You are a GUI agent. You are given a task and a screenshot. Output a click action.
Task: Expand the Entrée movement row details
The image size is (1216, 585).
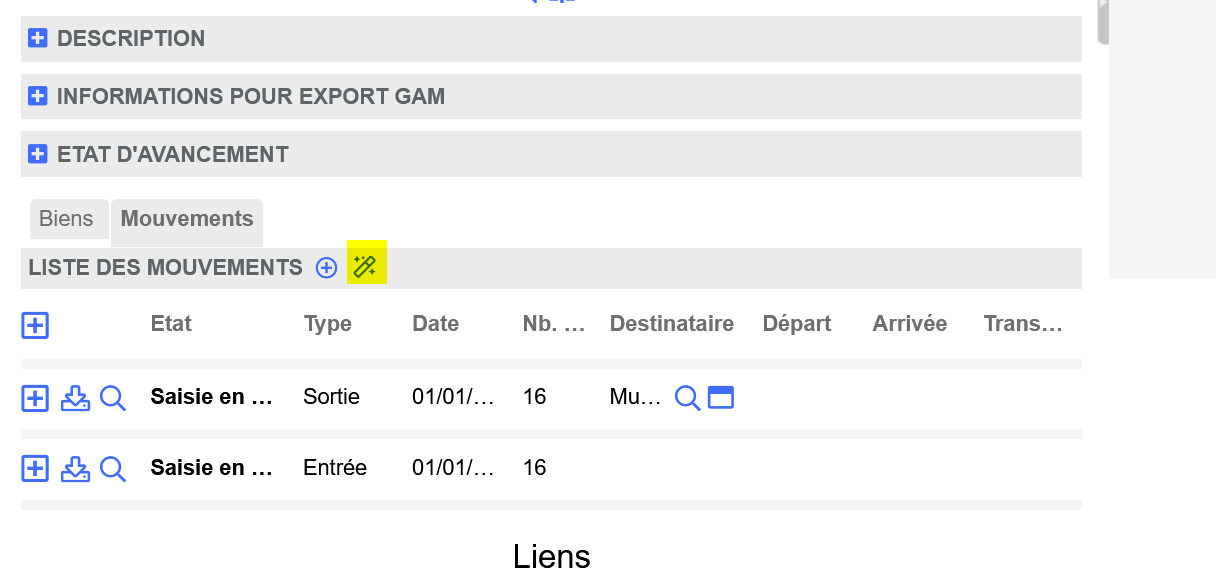coord(35,468)
